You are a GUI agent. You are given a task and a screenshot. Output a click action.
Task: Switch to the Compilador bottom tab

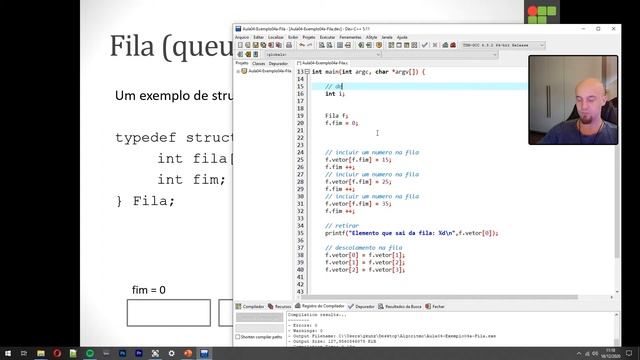250,306
